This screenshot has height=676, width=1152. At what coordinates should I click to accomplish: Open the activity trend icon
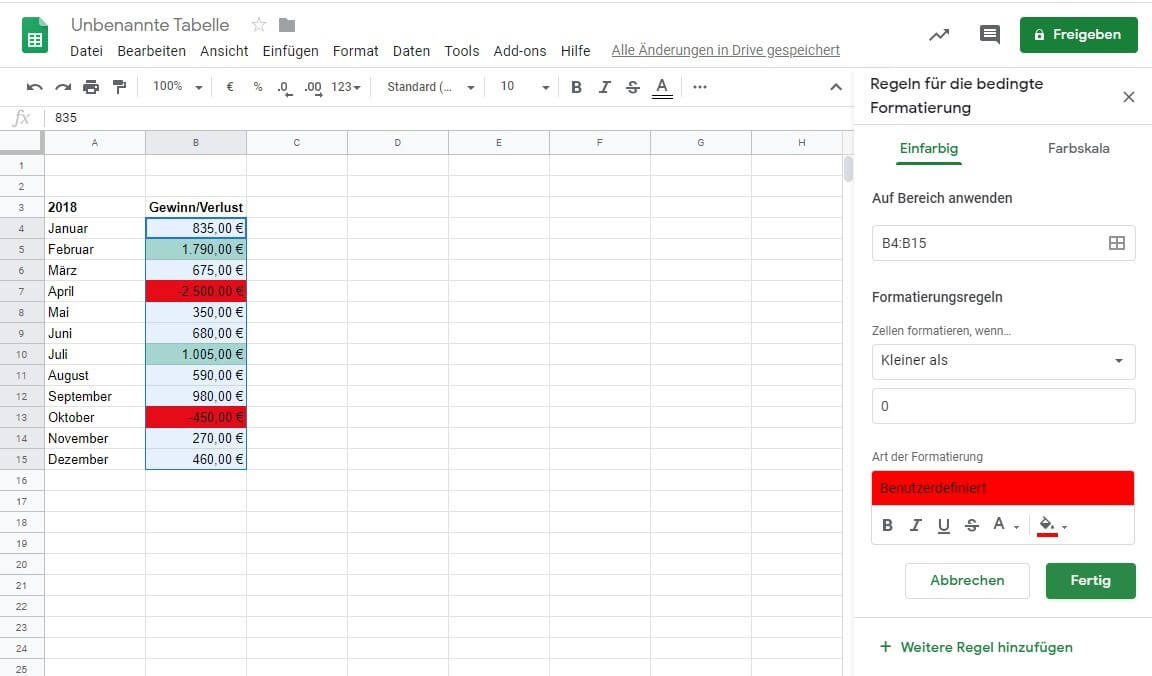click(x=939, y=35)
